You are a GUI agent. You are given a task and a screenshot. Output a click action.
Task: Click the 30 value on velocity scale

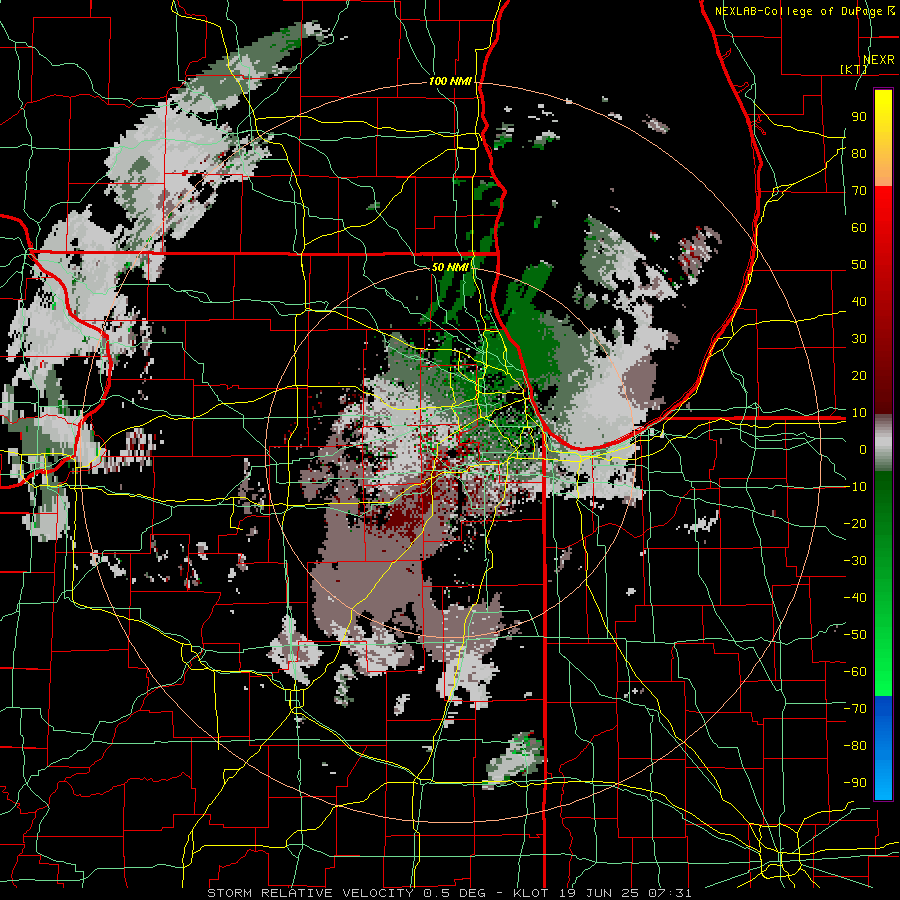click(x=859, y=339)
